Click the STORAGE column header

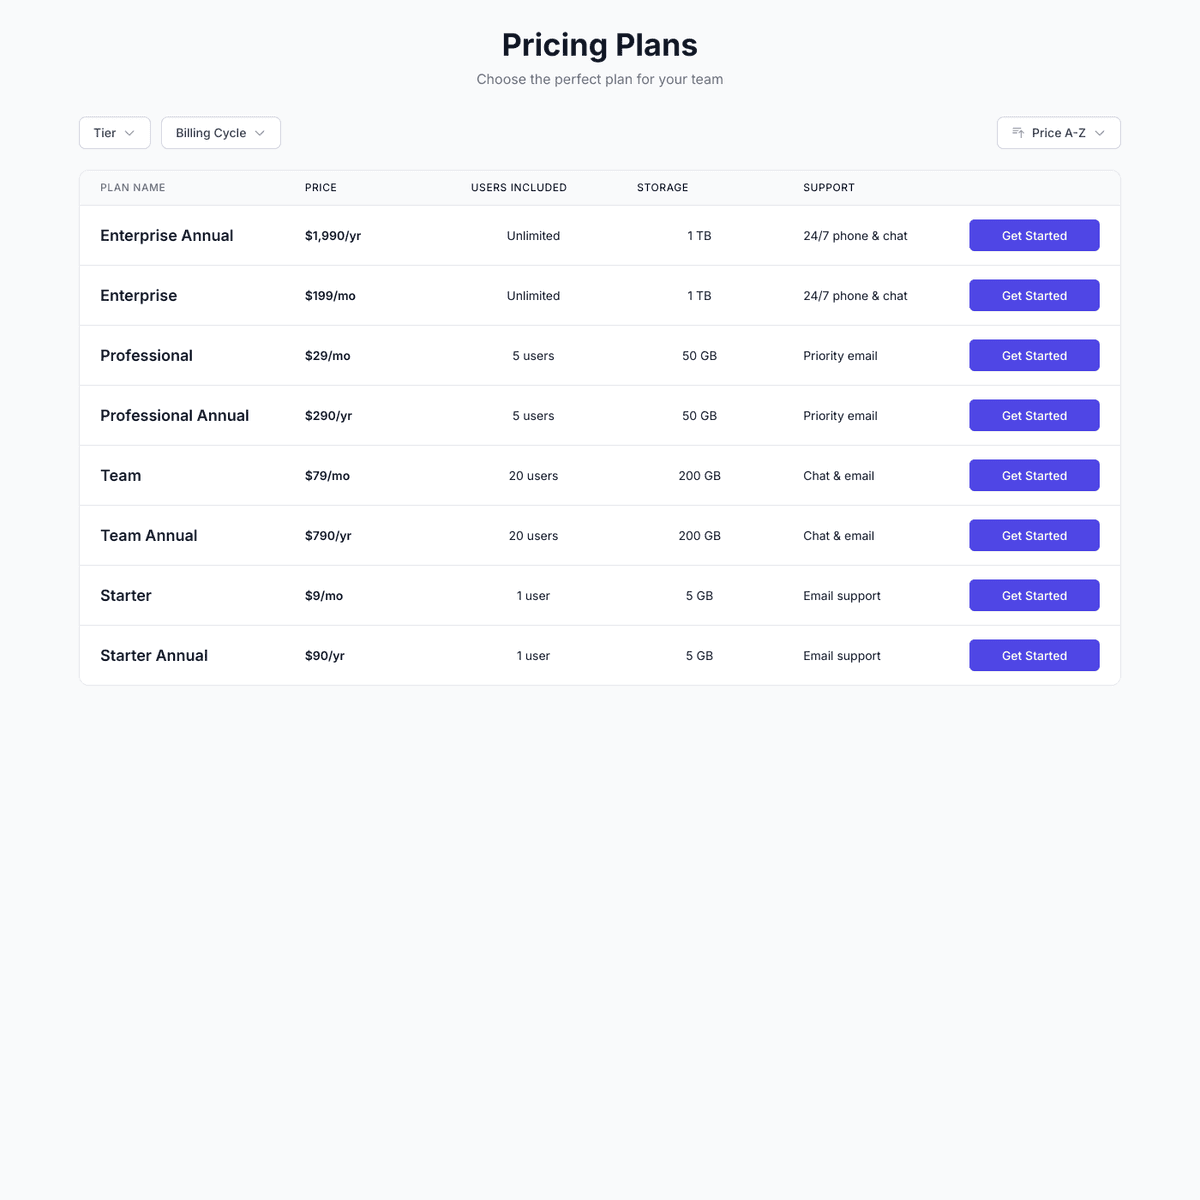662,187
